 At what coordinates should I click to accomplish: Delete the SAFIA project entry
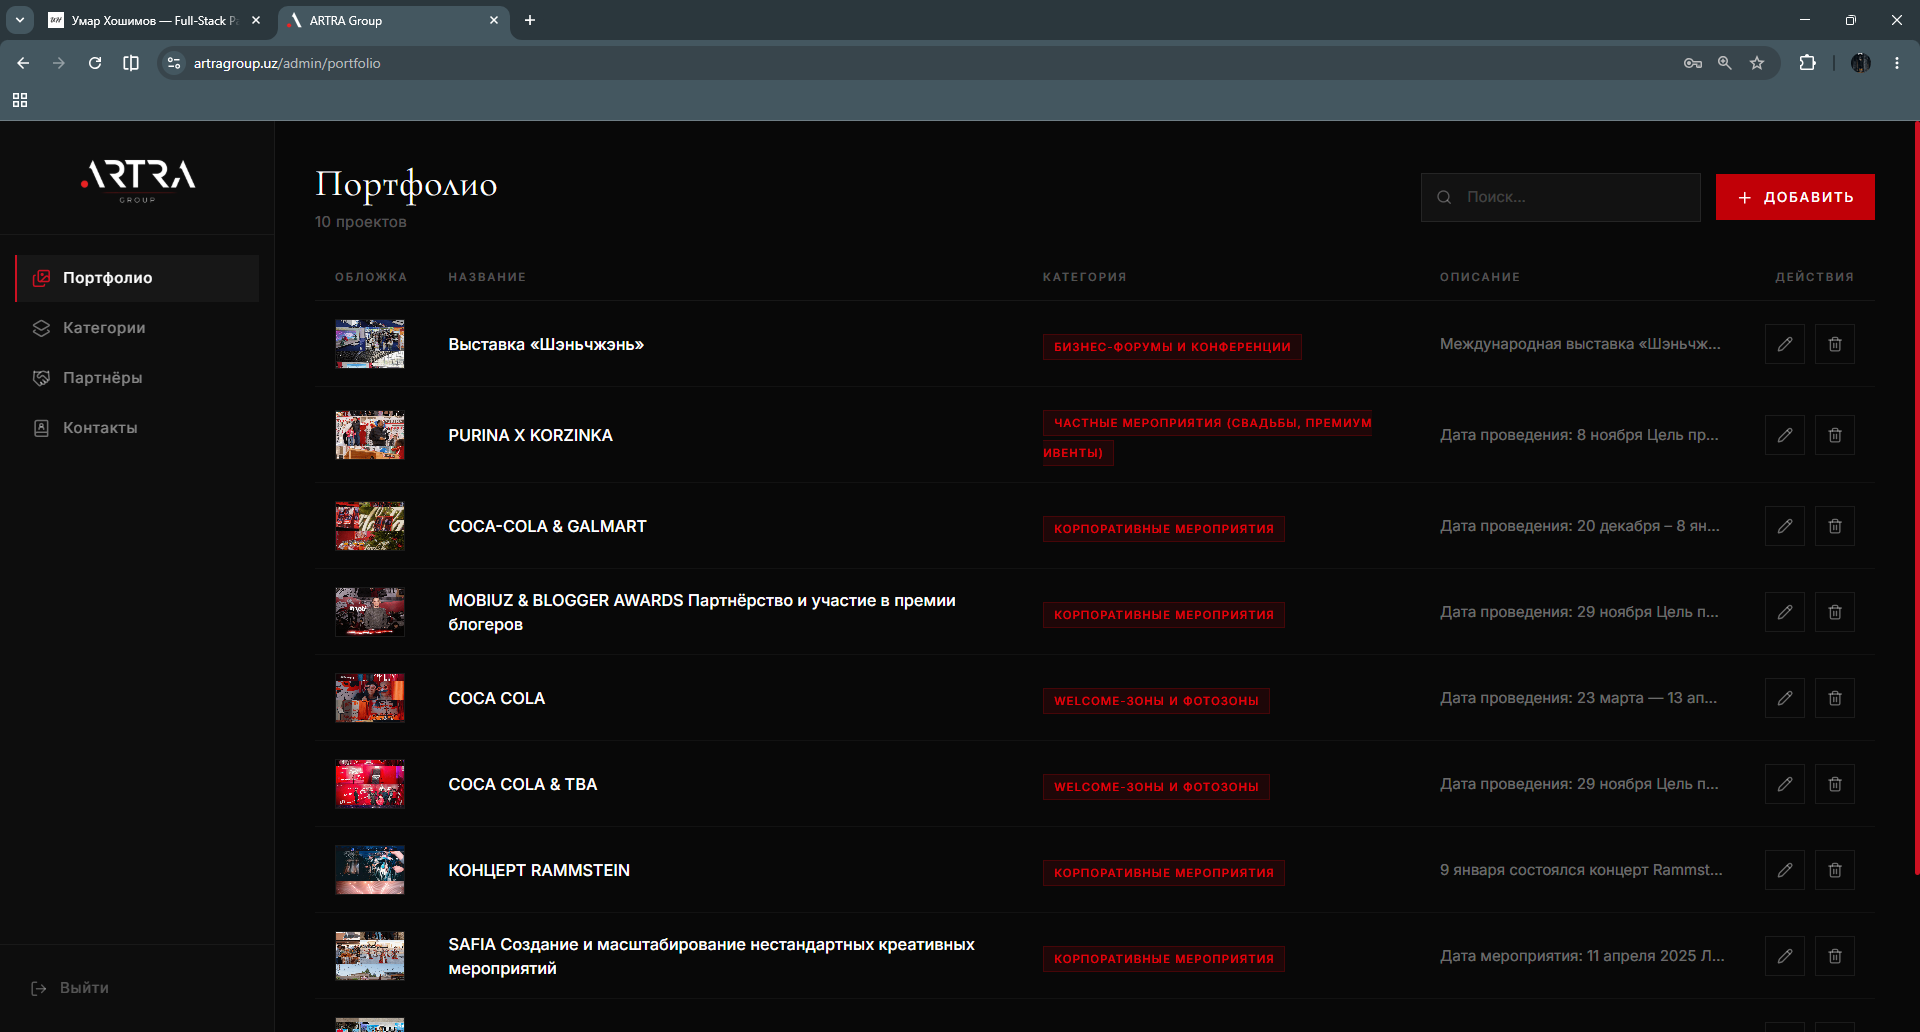1835,956
